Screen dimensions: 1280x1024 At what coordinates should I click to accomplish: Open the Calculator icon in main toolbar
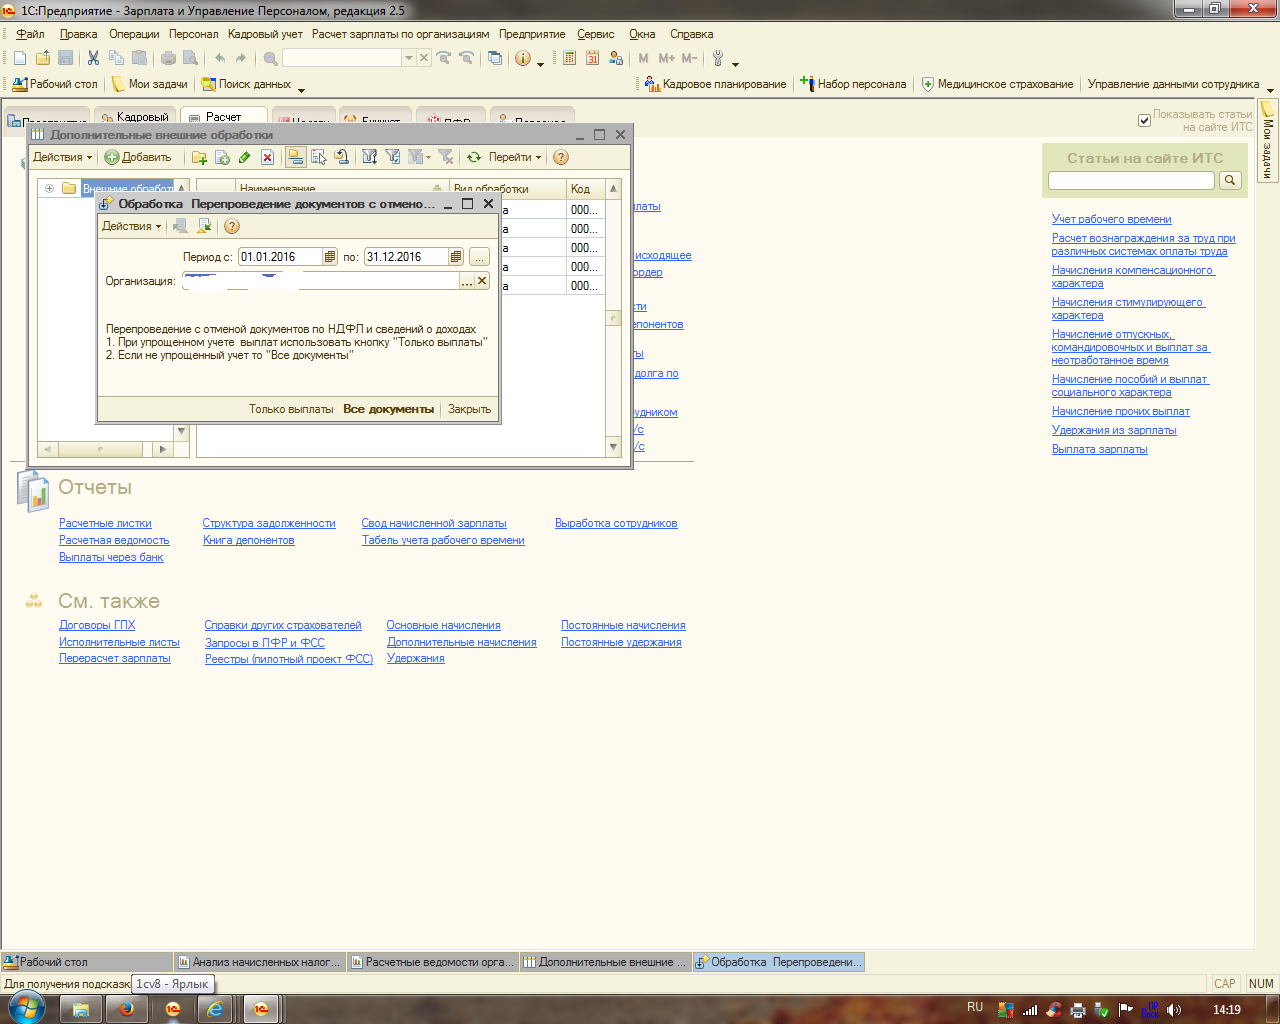[x=570, y=58]
